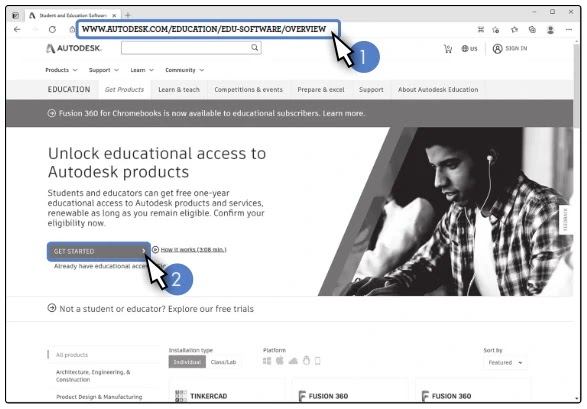Open the browser tab actions icon

(15, 15)
